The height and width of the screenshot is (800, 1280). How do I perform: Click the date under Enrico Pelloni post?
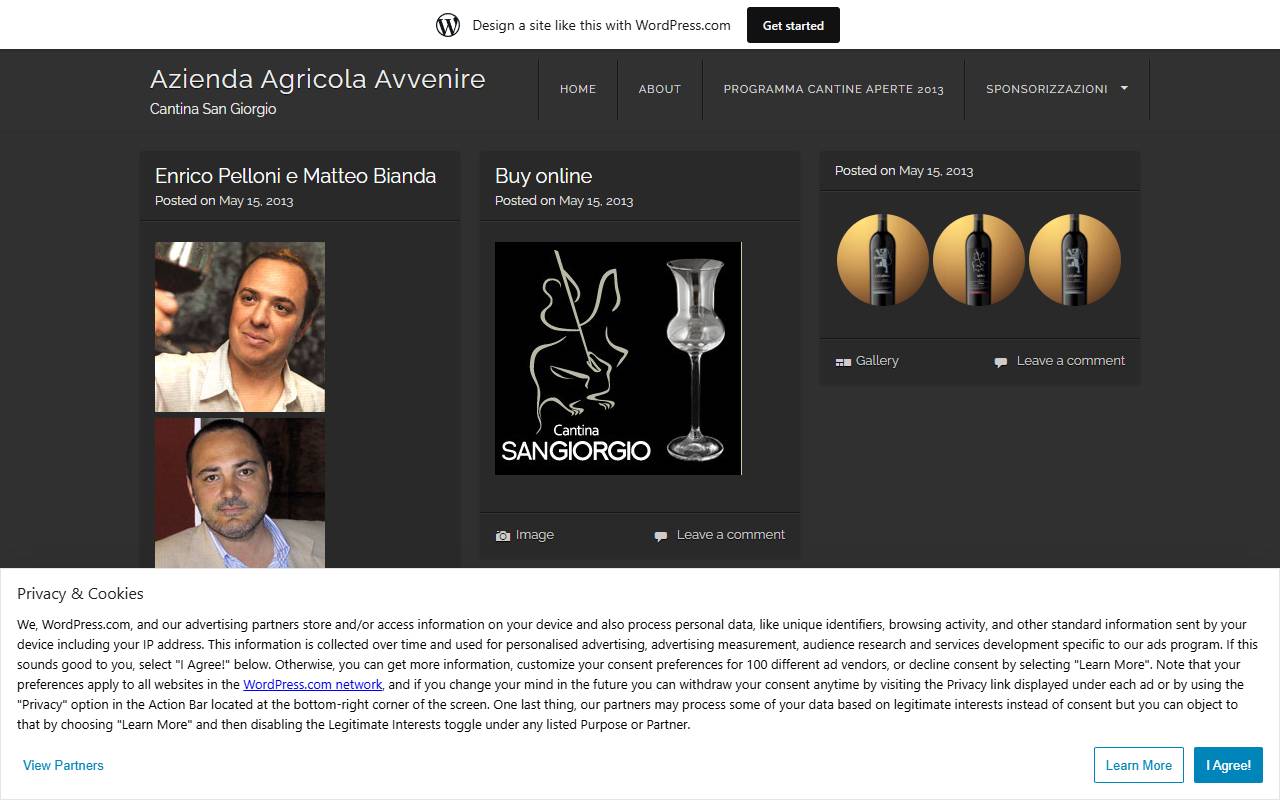[256, 201]
